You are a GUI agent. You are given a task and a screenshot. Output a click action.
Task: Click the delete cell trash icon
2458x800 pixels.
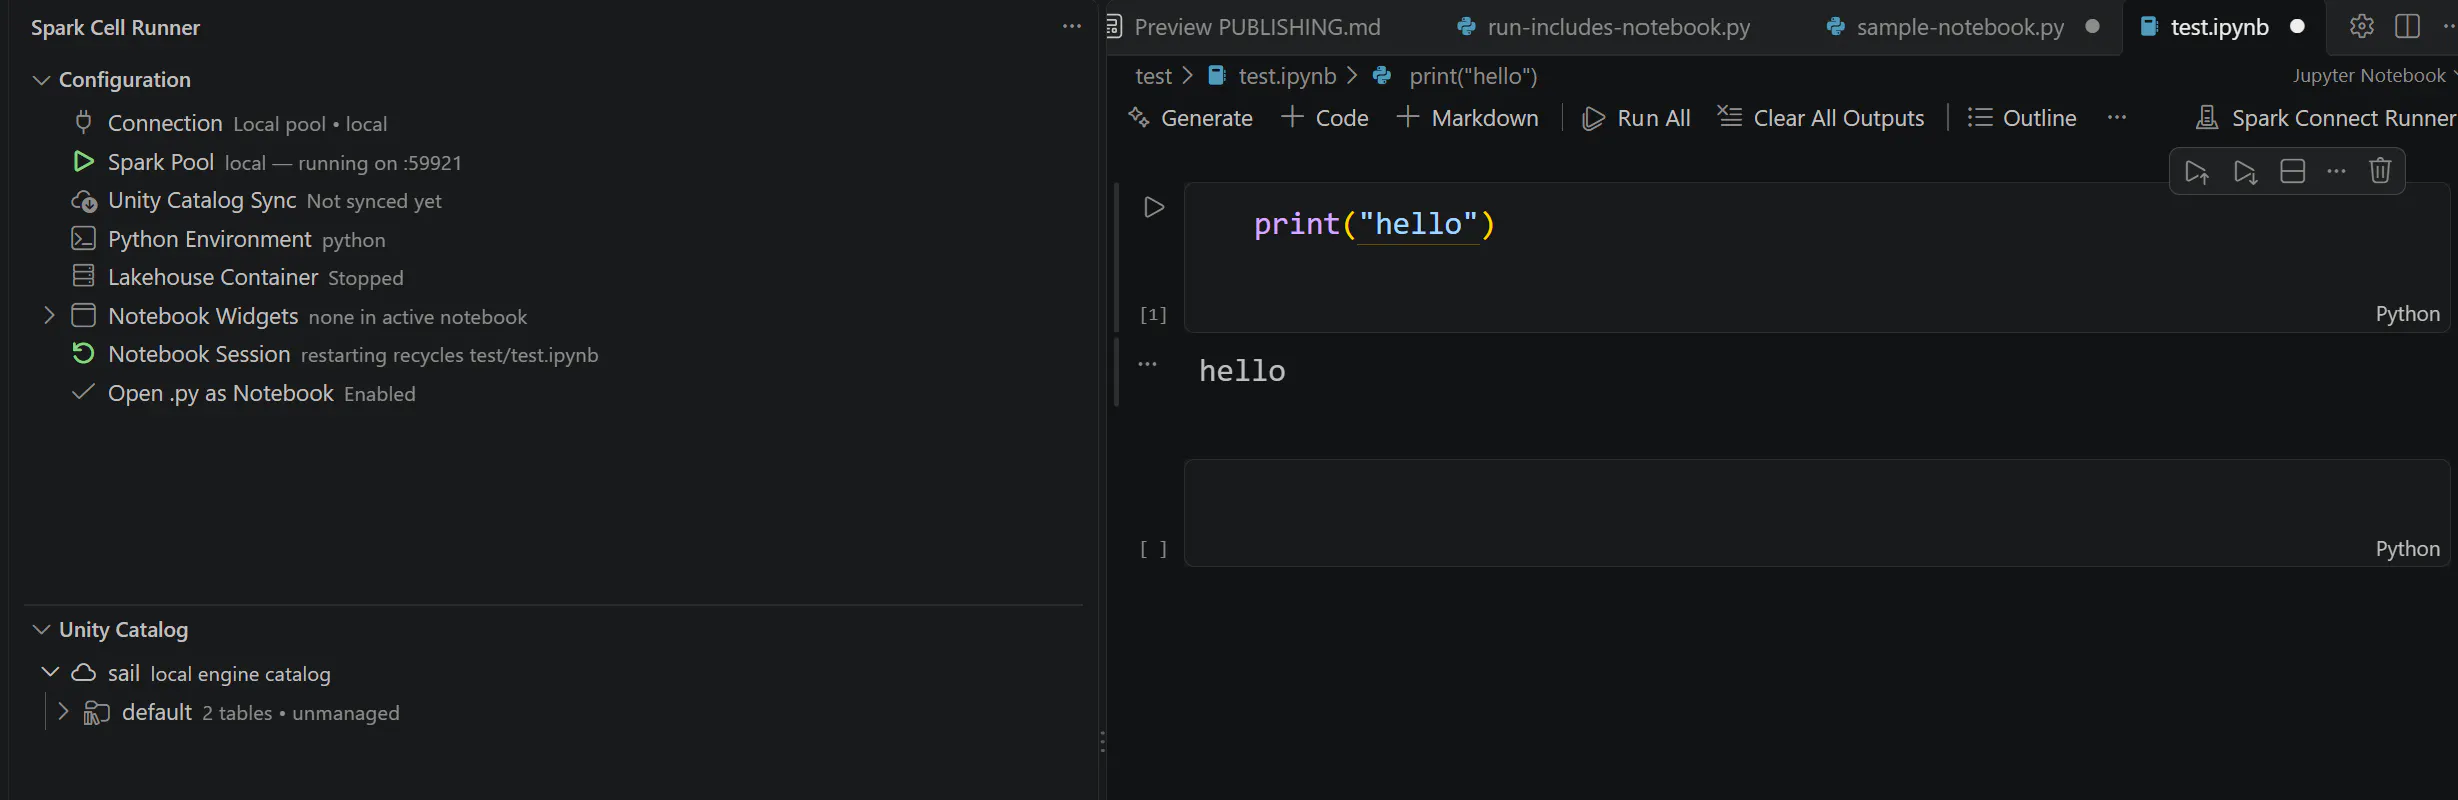[x=2380, y=171]
